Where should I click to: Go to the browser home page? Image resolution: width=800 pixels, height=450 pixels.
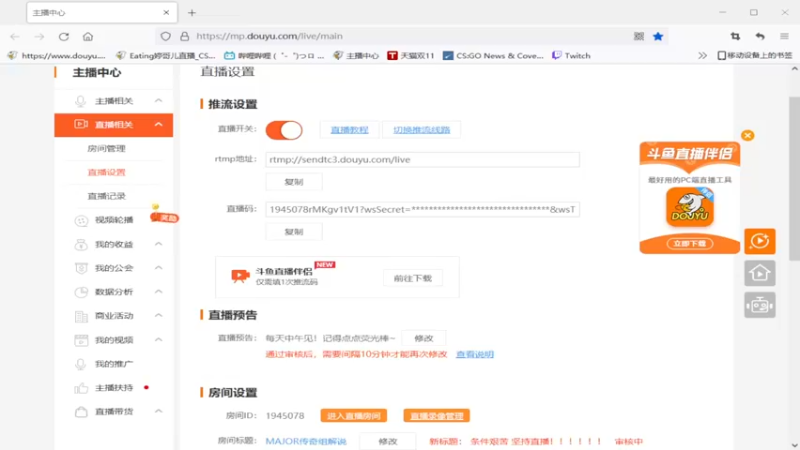click(x=88, y=36)
